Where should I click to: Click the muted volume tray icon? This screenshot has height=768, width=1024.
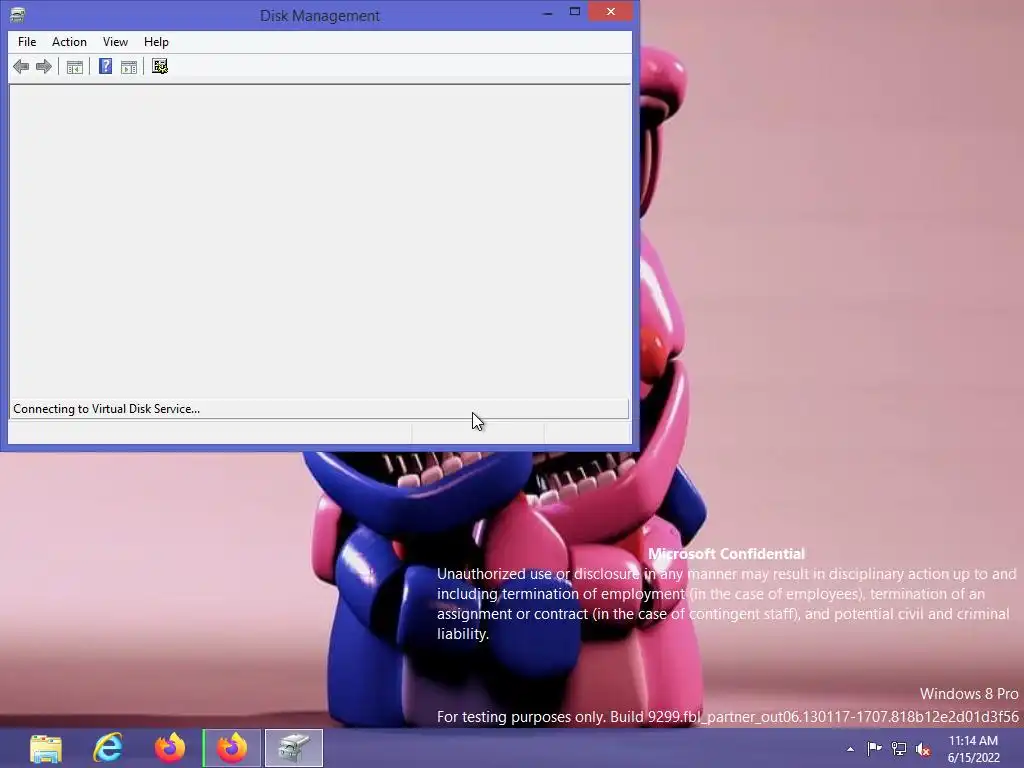pyautogui.click(x=923, y=749)
